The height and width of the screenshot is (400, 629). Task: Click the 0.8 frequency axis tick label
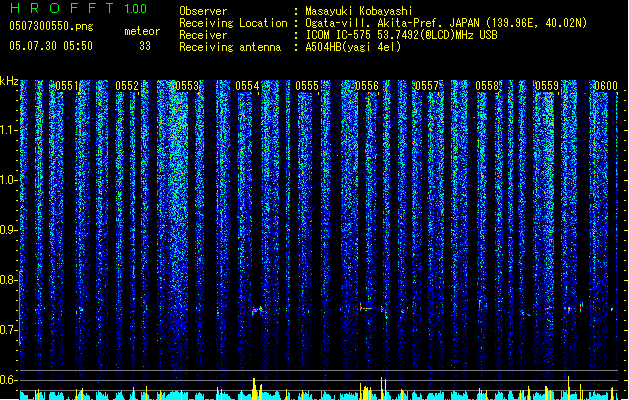[x=8, y=280]
